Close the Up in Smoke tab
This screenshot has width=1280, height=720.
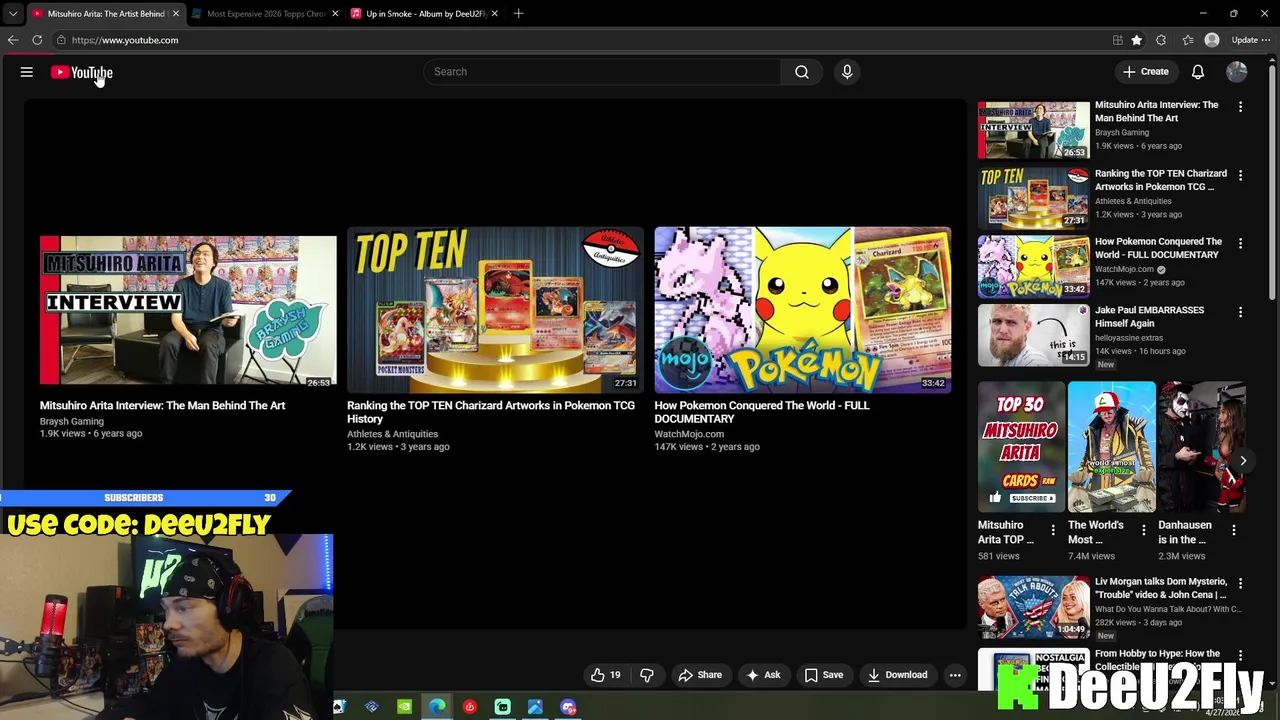pos(494,14)
